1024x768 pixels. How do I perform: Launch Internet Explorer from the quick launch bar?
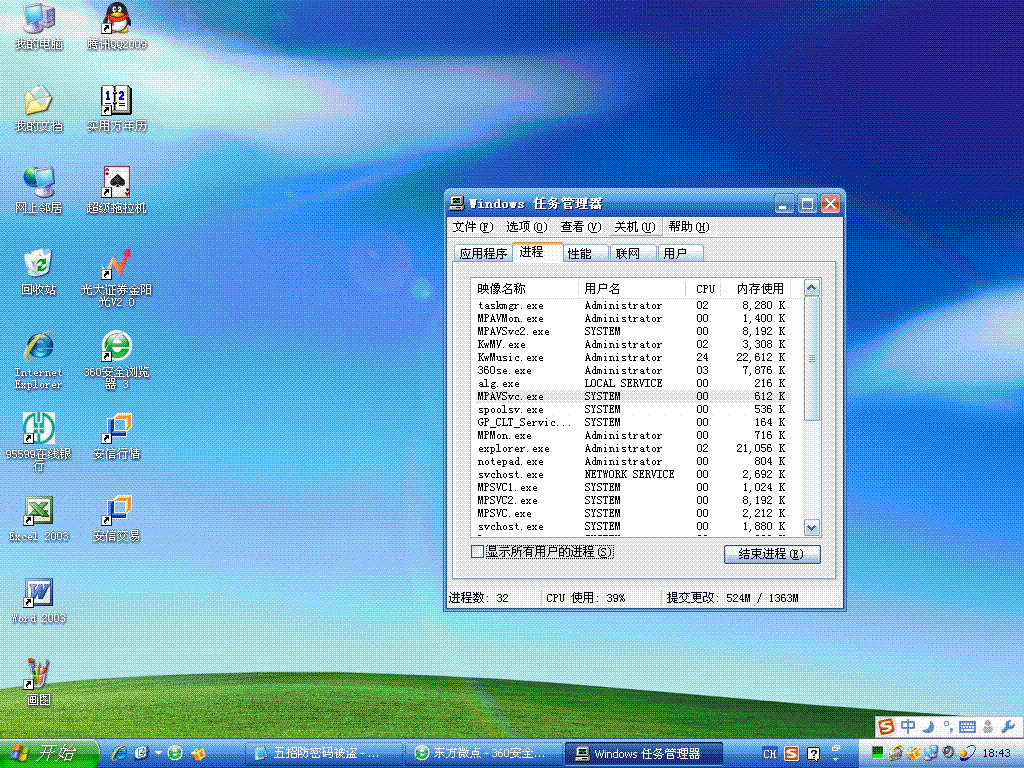120,753
